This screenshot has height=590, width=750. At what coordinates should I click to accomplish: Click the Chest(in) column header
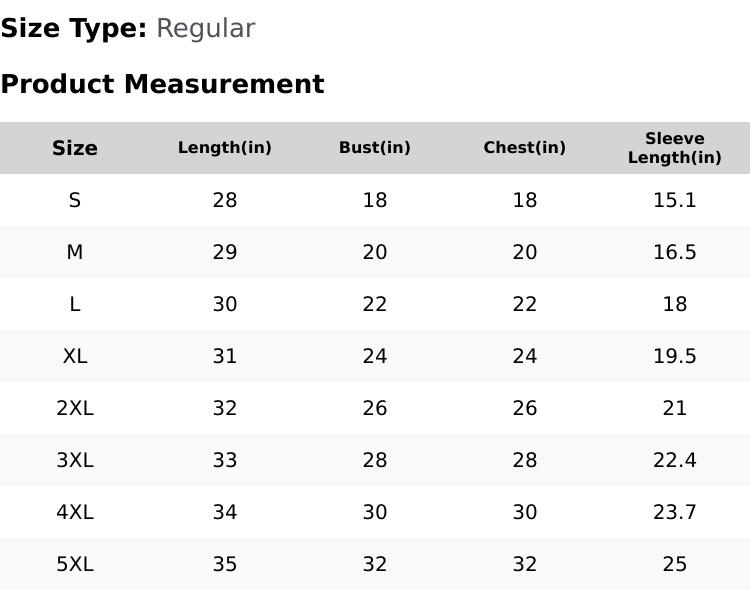pyautogui.click(x=525, y=148)
